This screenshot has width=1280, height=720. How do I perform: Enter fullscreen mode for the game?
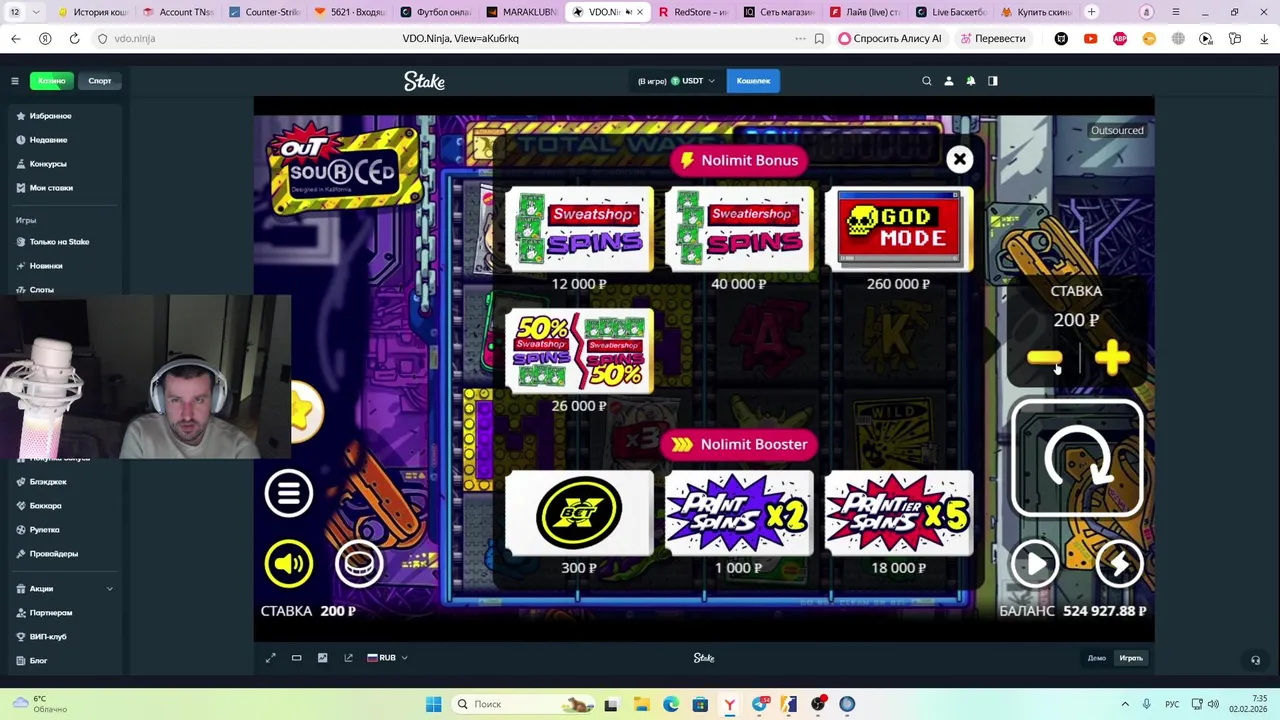[270, 658]
